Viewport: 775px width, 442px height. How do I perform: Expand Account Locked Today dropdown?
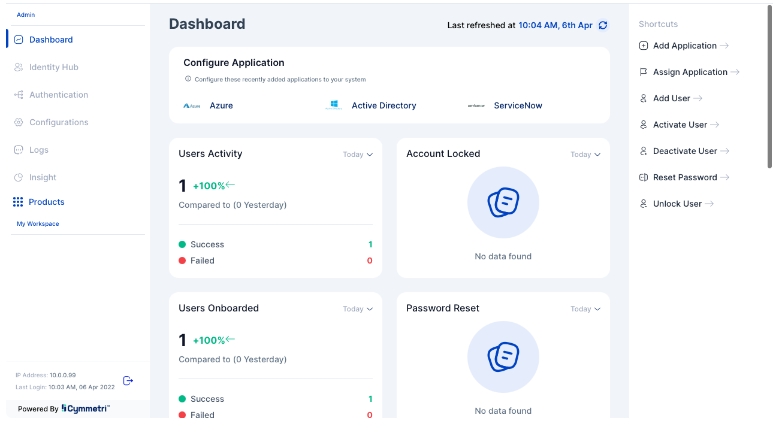tap(585, 155)
